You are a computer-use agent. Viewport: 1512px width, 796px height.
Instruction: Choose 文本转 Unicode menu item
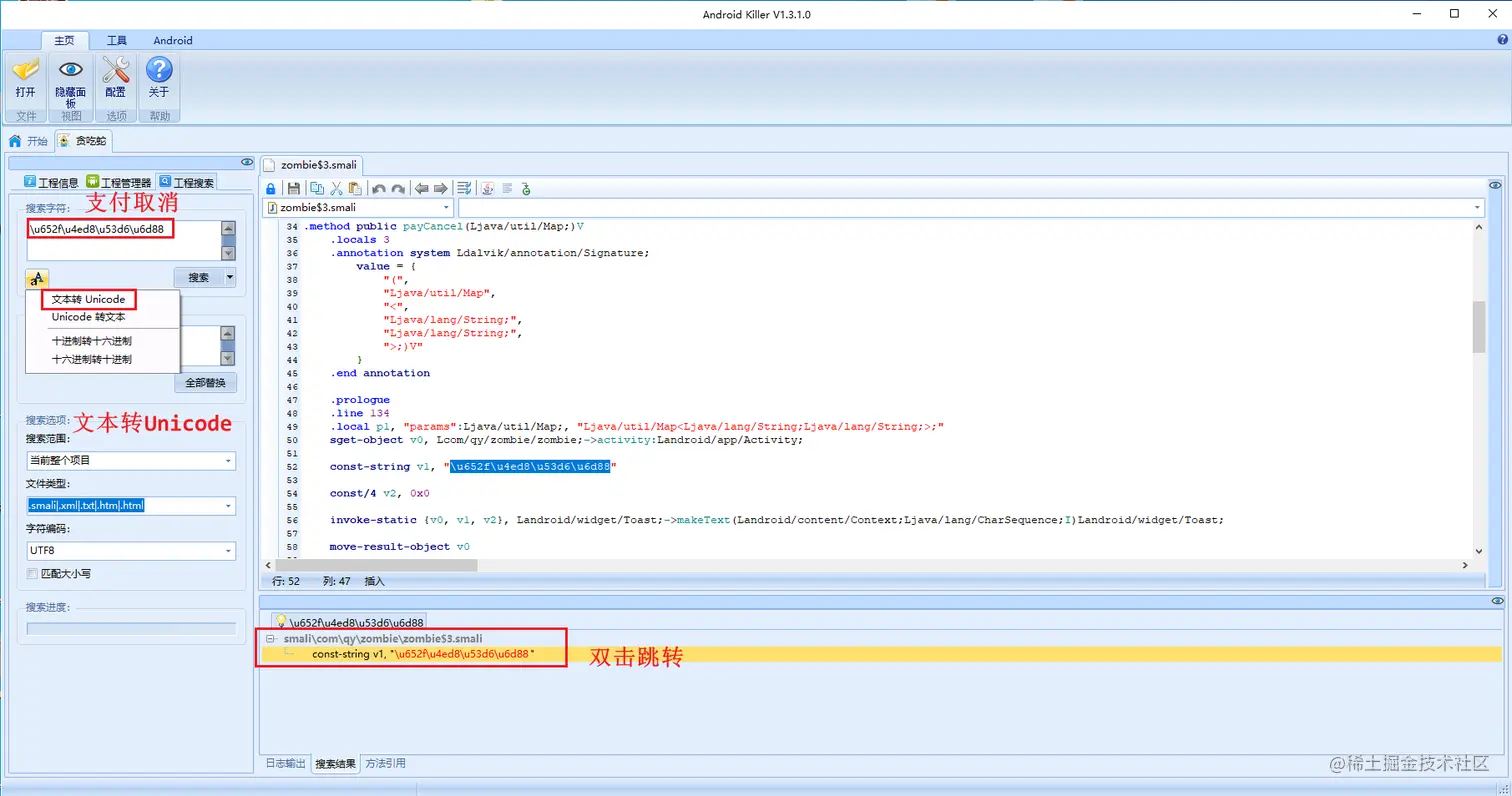click(x=88, y=300)
